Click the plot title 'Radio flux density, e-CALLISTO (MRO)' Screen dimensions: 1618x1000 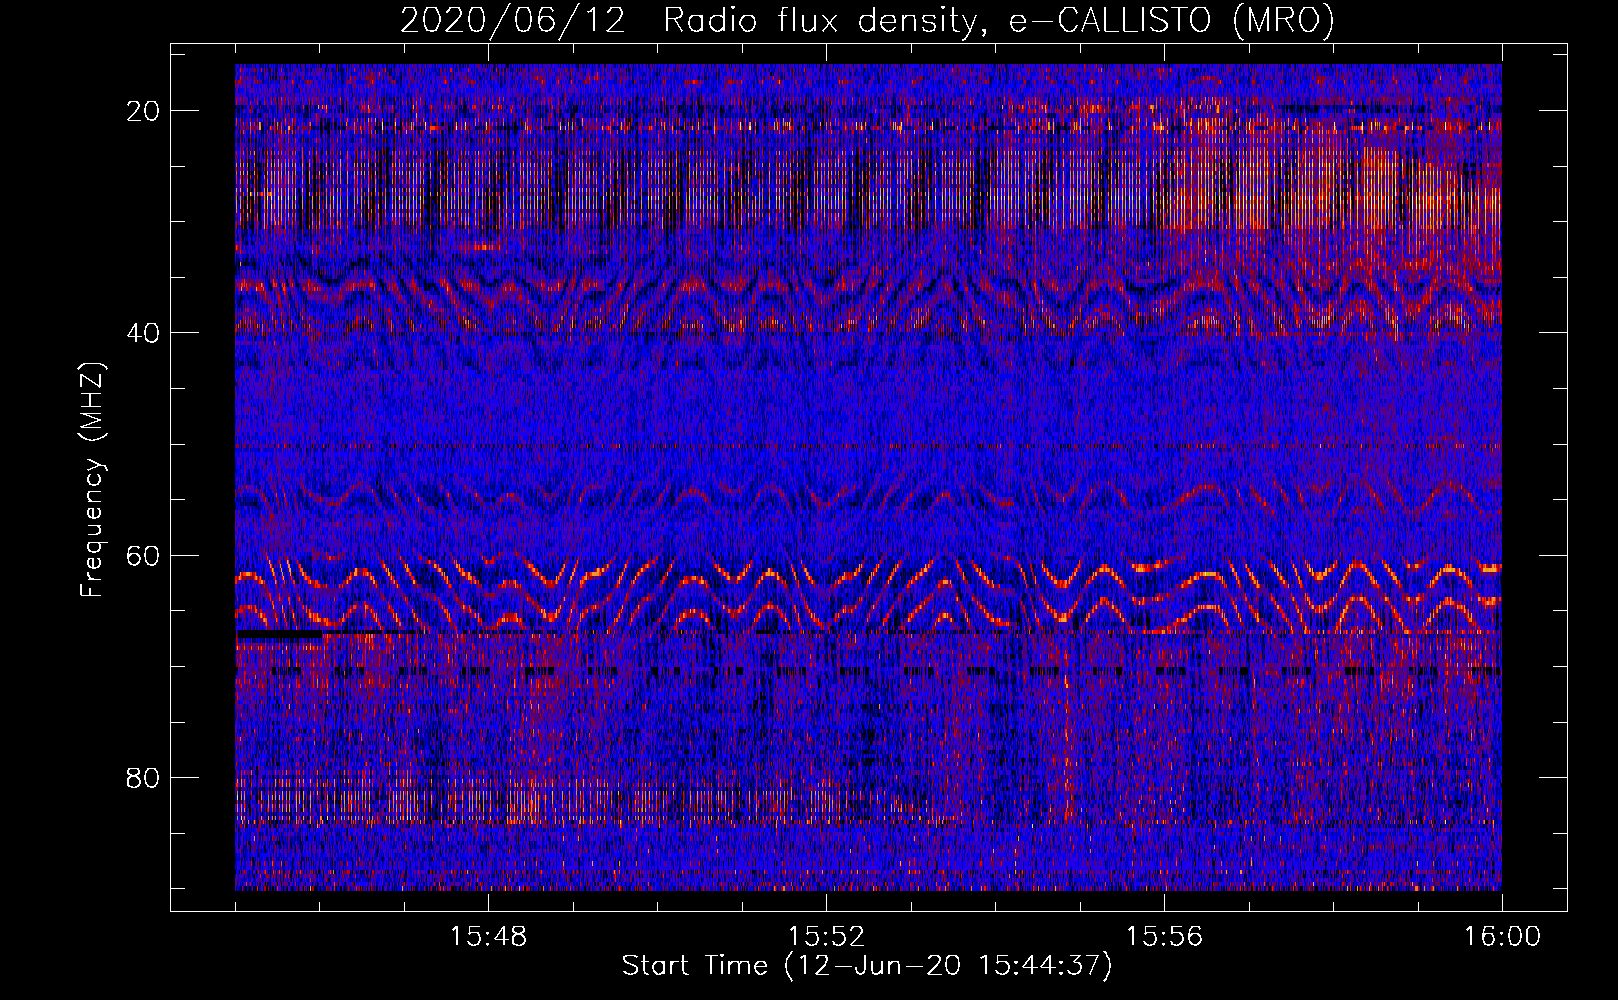coord(999,21)
